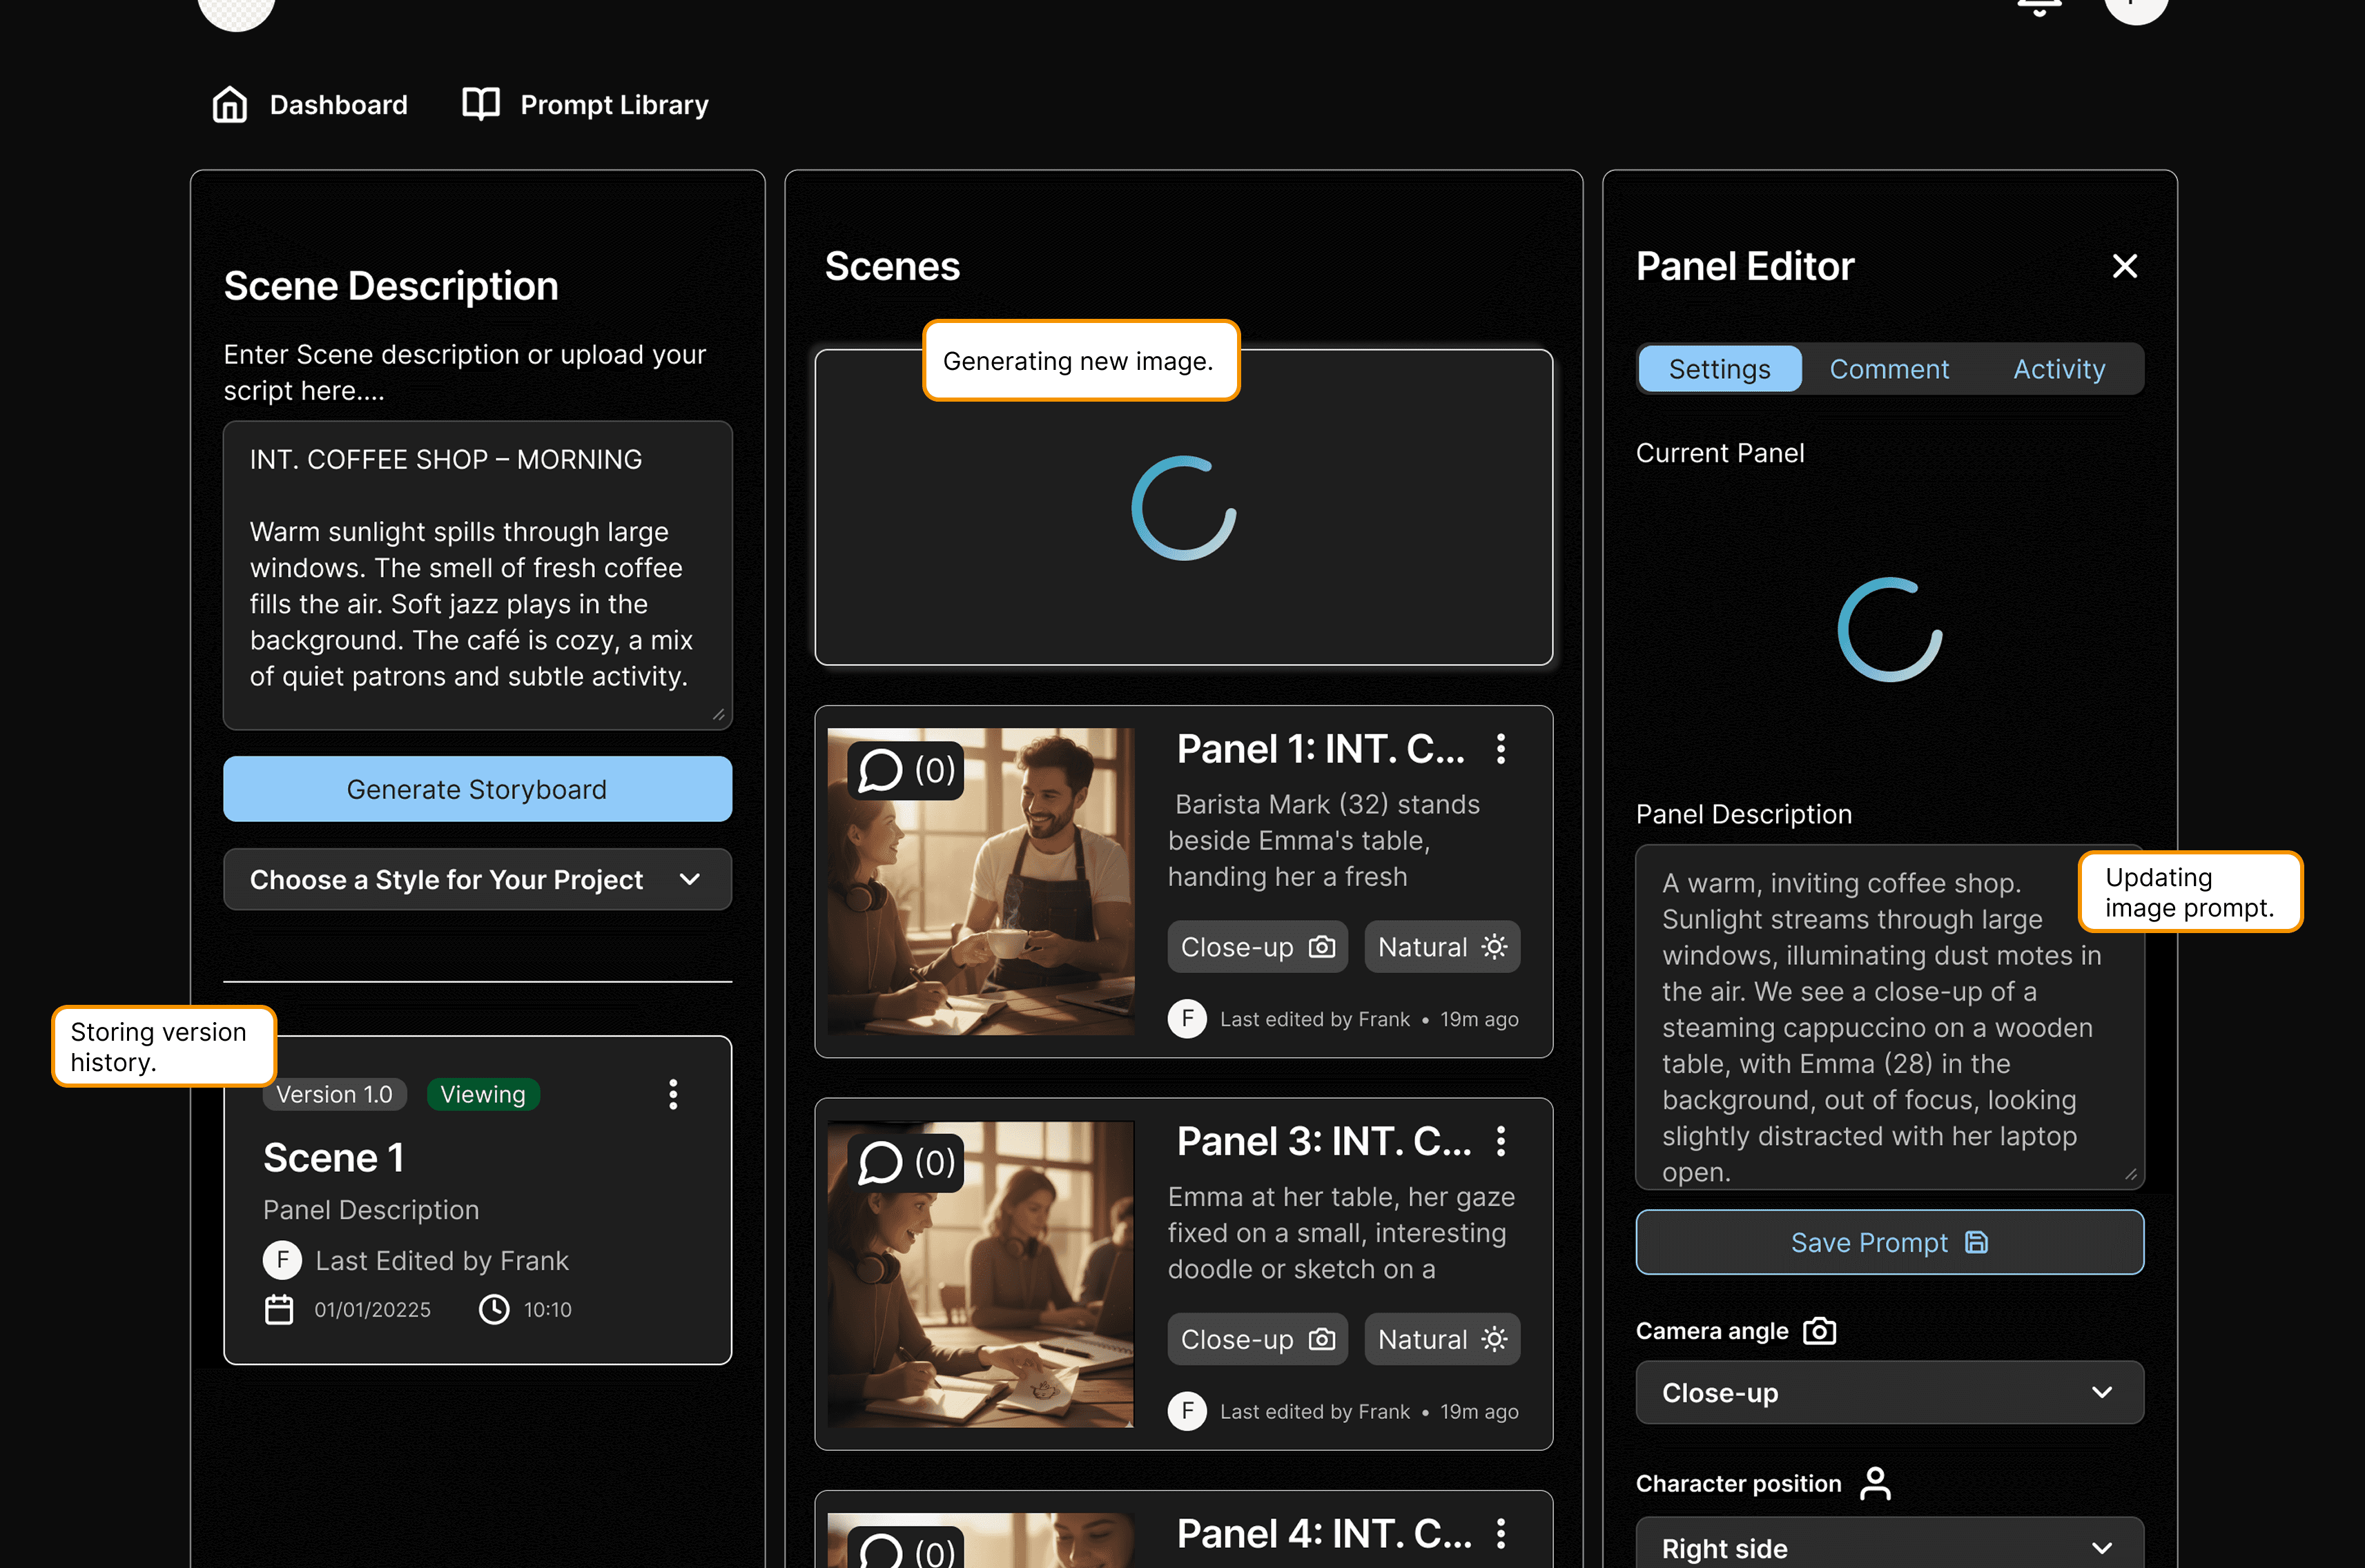Open Prompt Library book icon
Image resolution: width=2365 pixels, height=1568 pixels.
[x=481, y=104]
